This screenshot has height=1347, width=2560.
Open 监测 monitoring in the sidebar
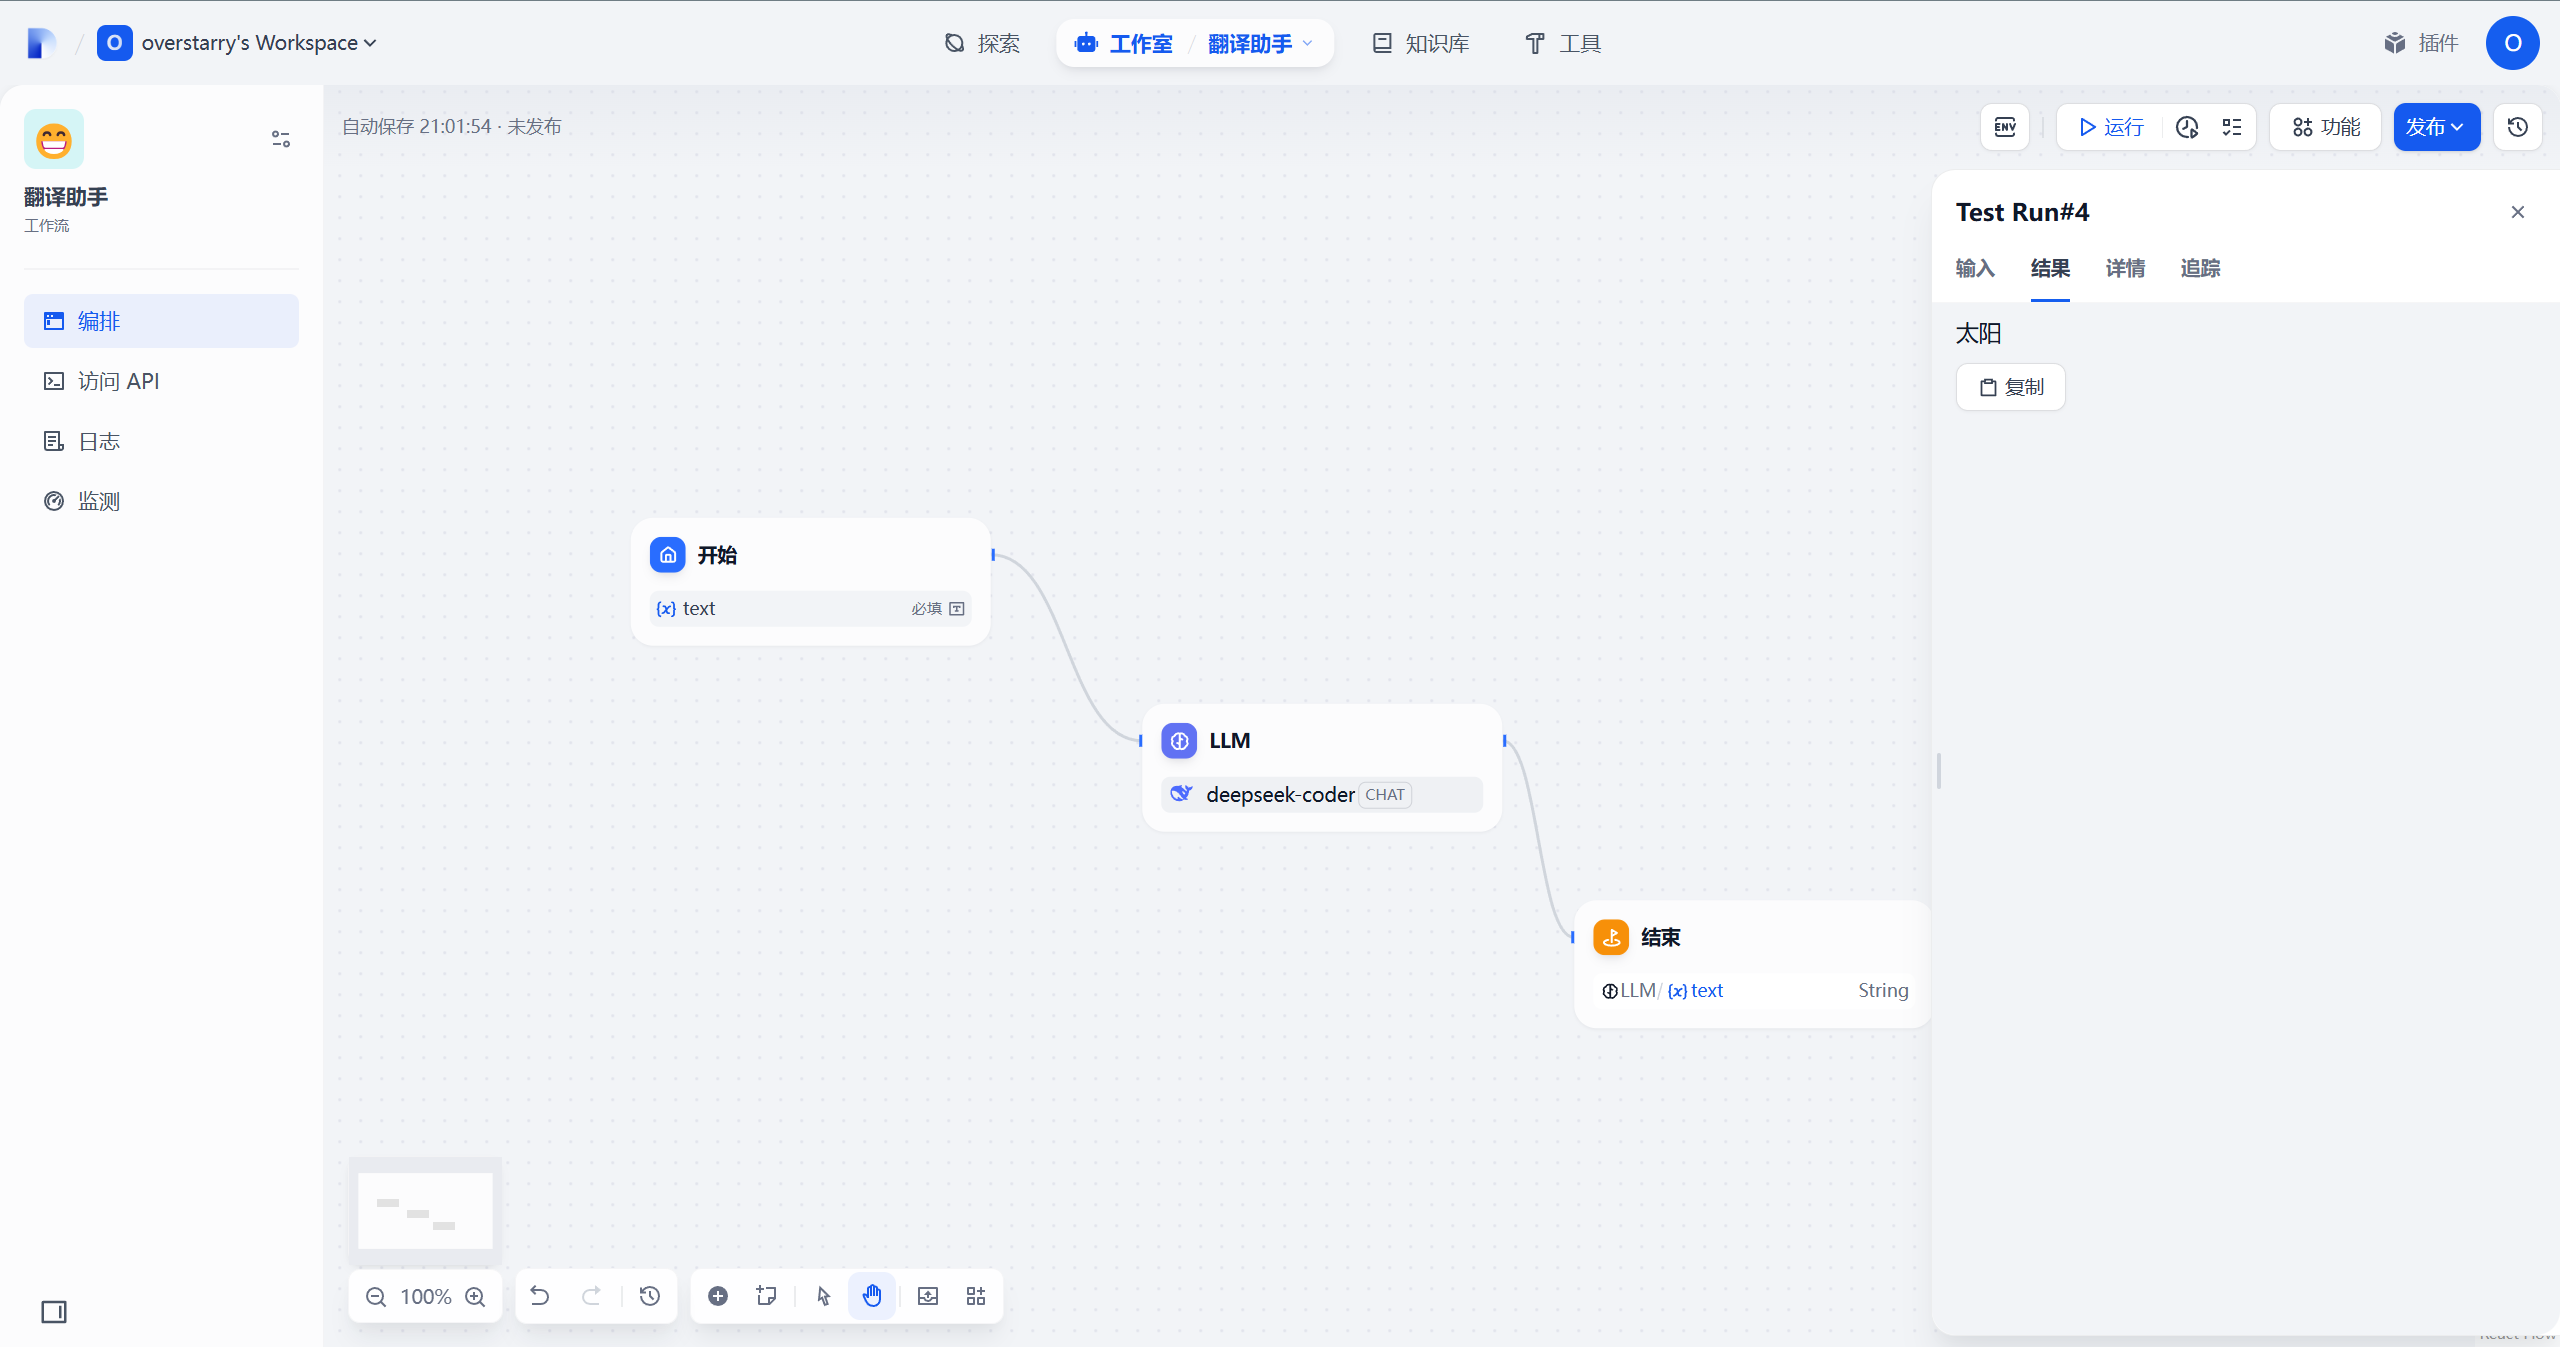click(x=161, y=501)
